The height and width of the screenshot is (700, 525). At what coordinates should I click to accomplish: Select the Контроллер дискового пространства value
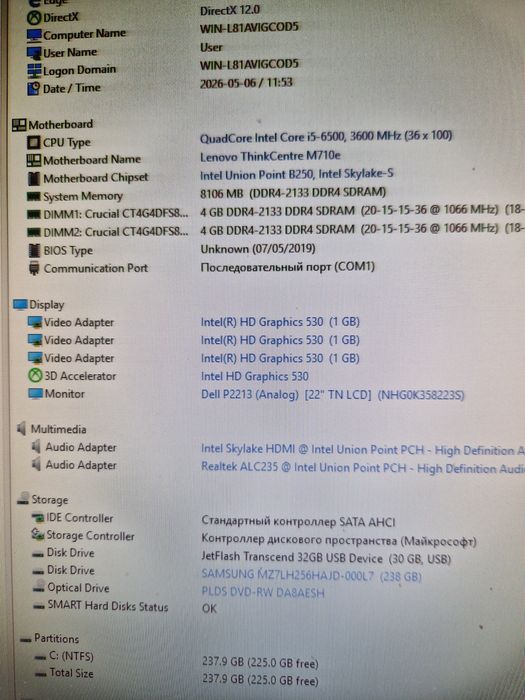[x=339, y=541]
